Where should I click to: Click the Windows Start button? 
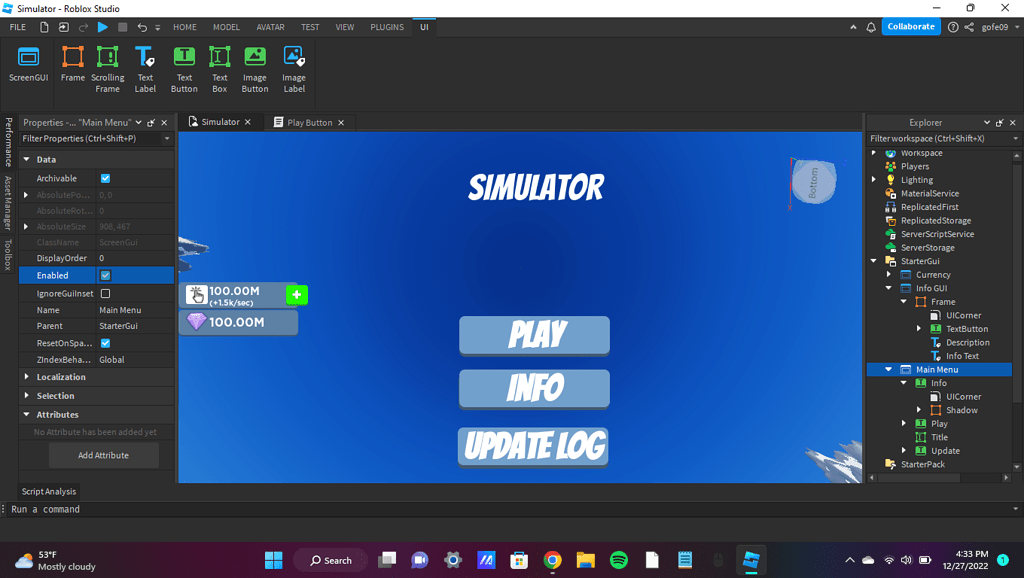[274, 560]
